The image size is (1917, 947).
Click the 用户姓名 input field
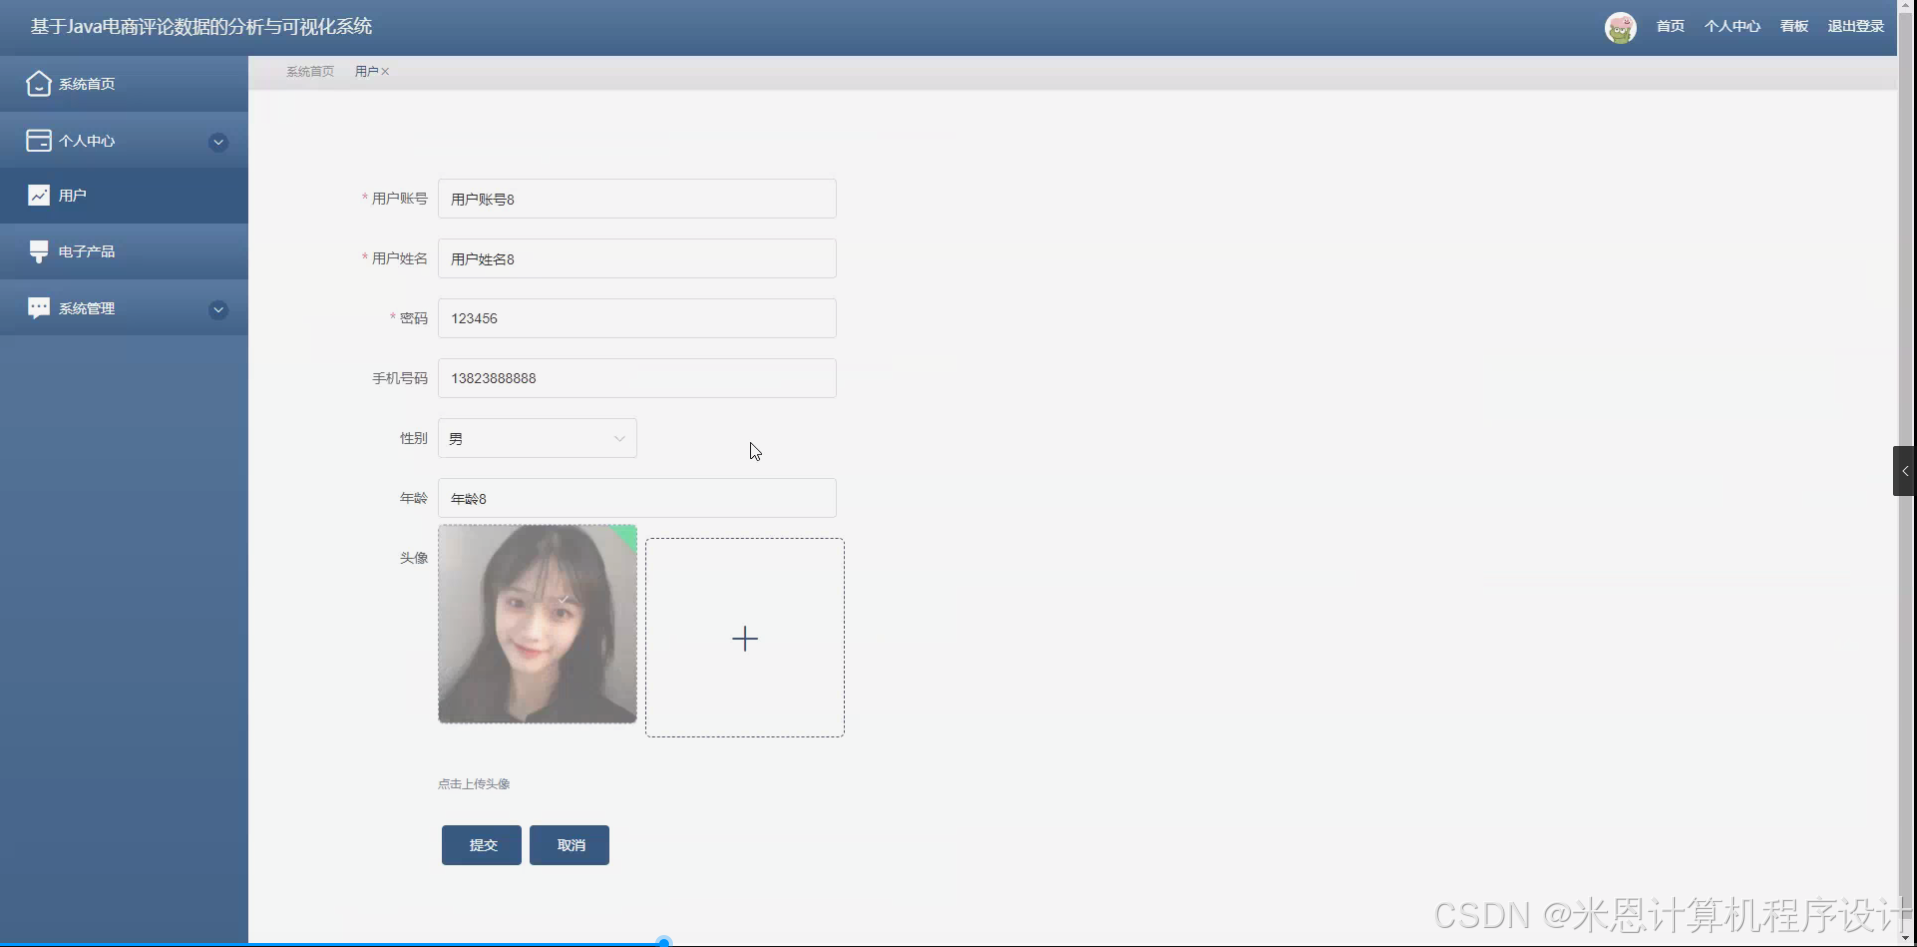(637, 258)
